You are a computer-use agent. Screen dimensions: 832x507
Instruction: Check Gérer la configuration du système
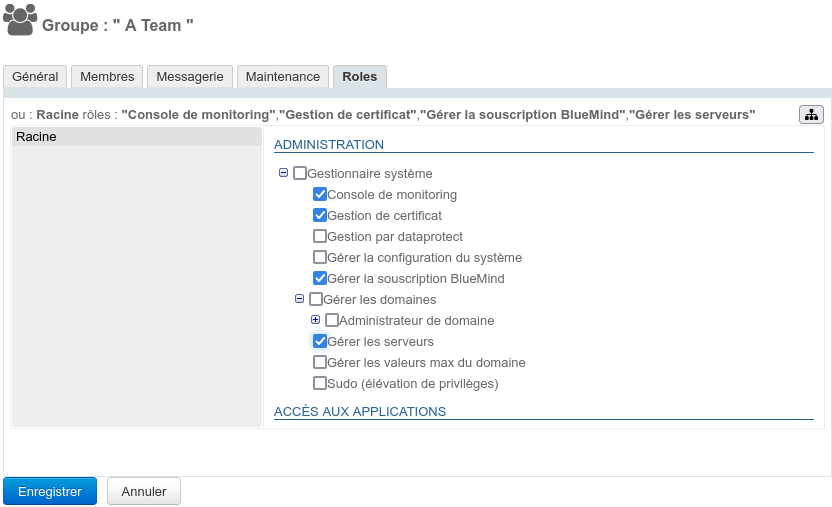(320, 257)
